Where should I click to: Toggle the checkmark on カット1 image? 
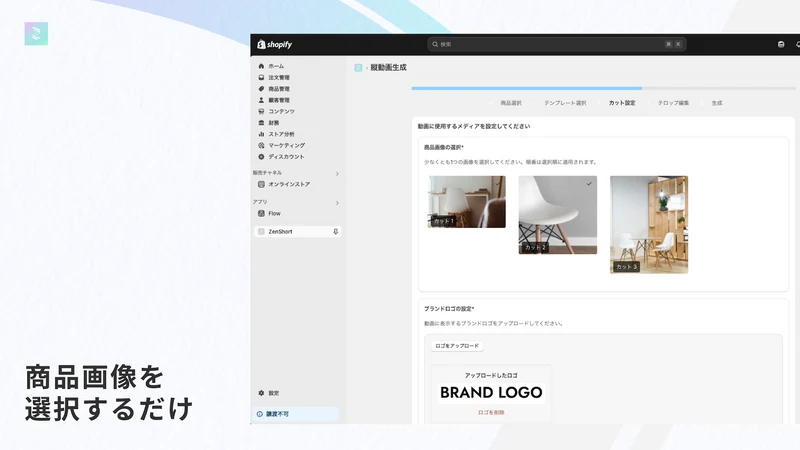coord(497,184)
